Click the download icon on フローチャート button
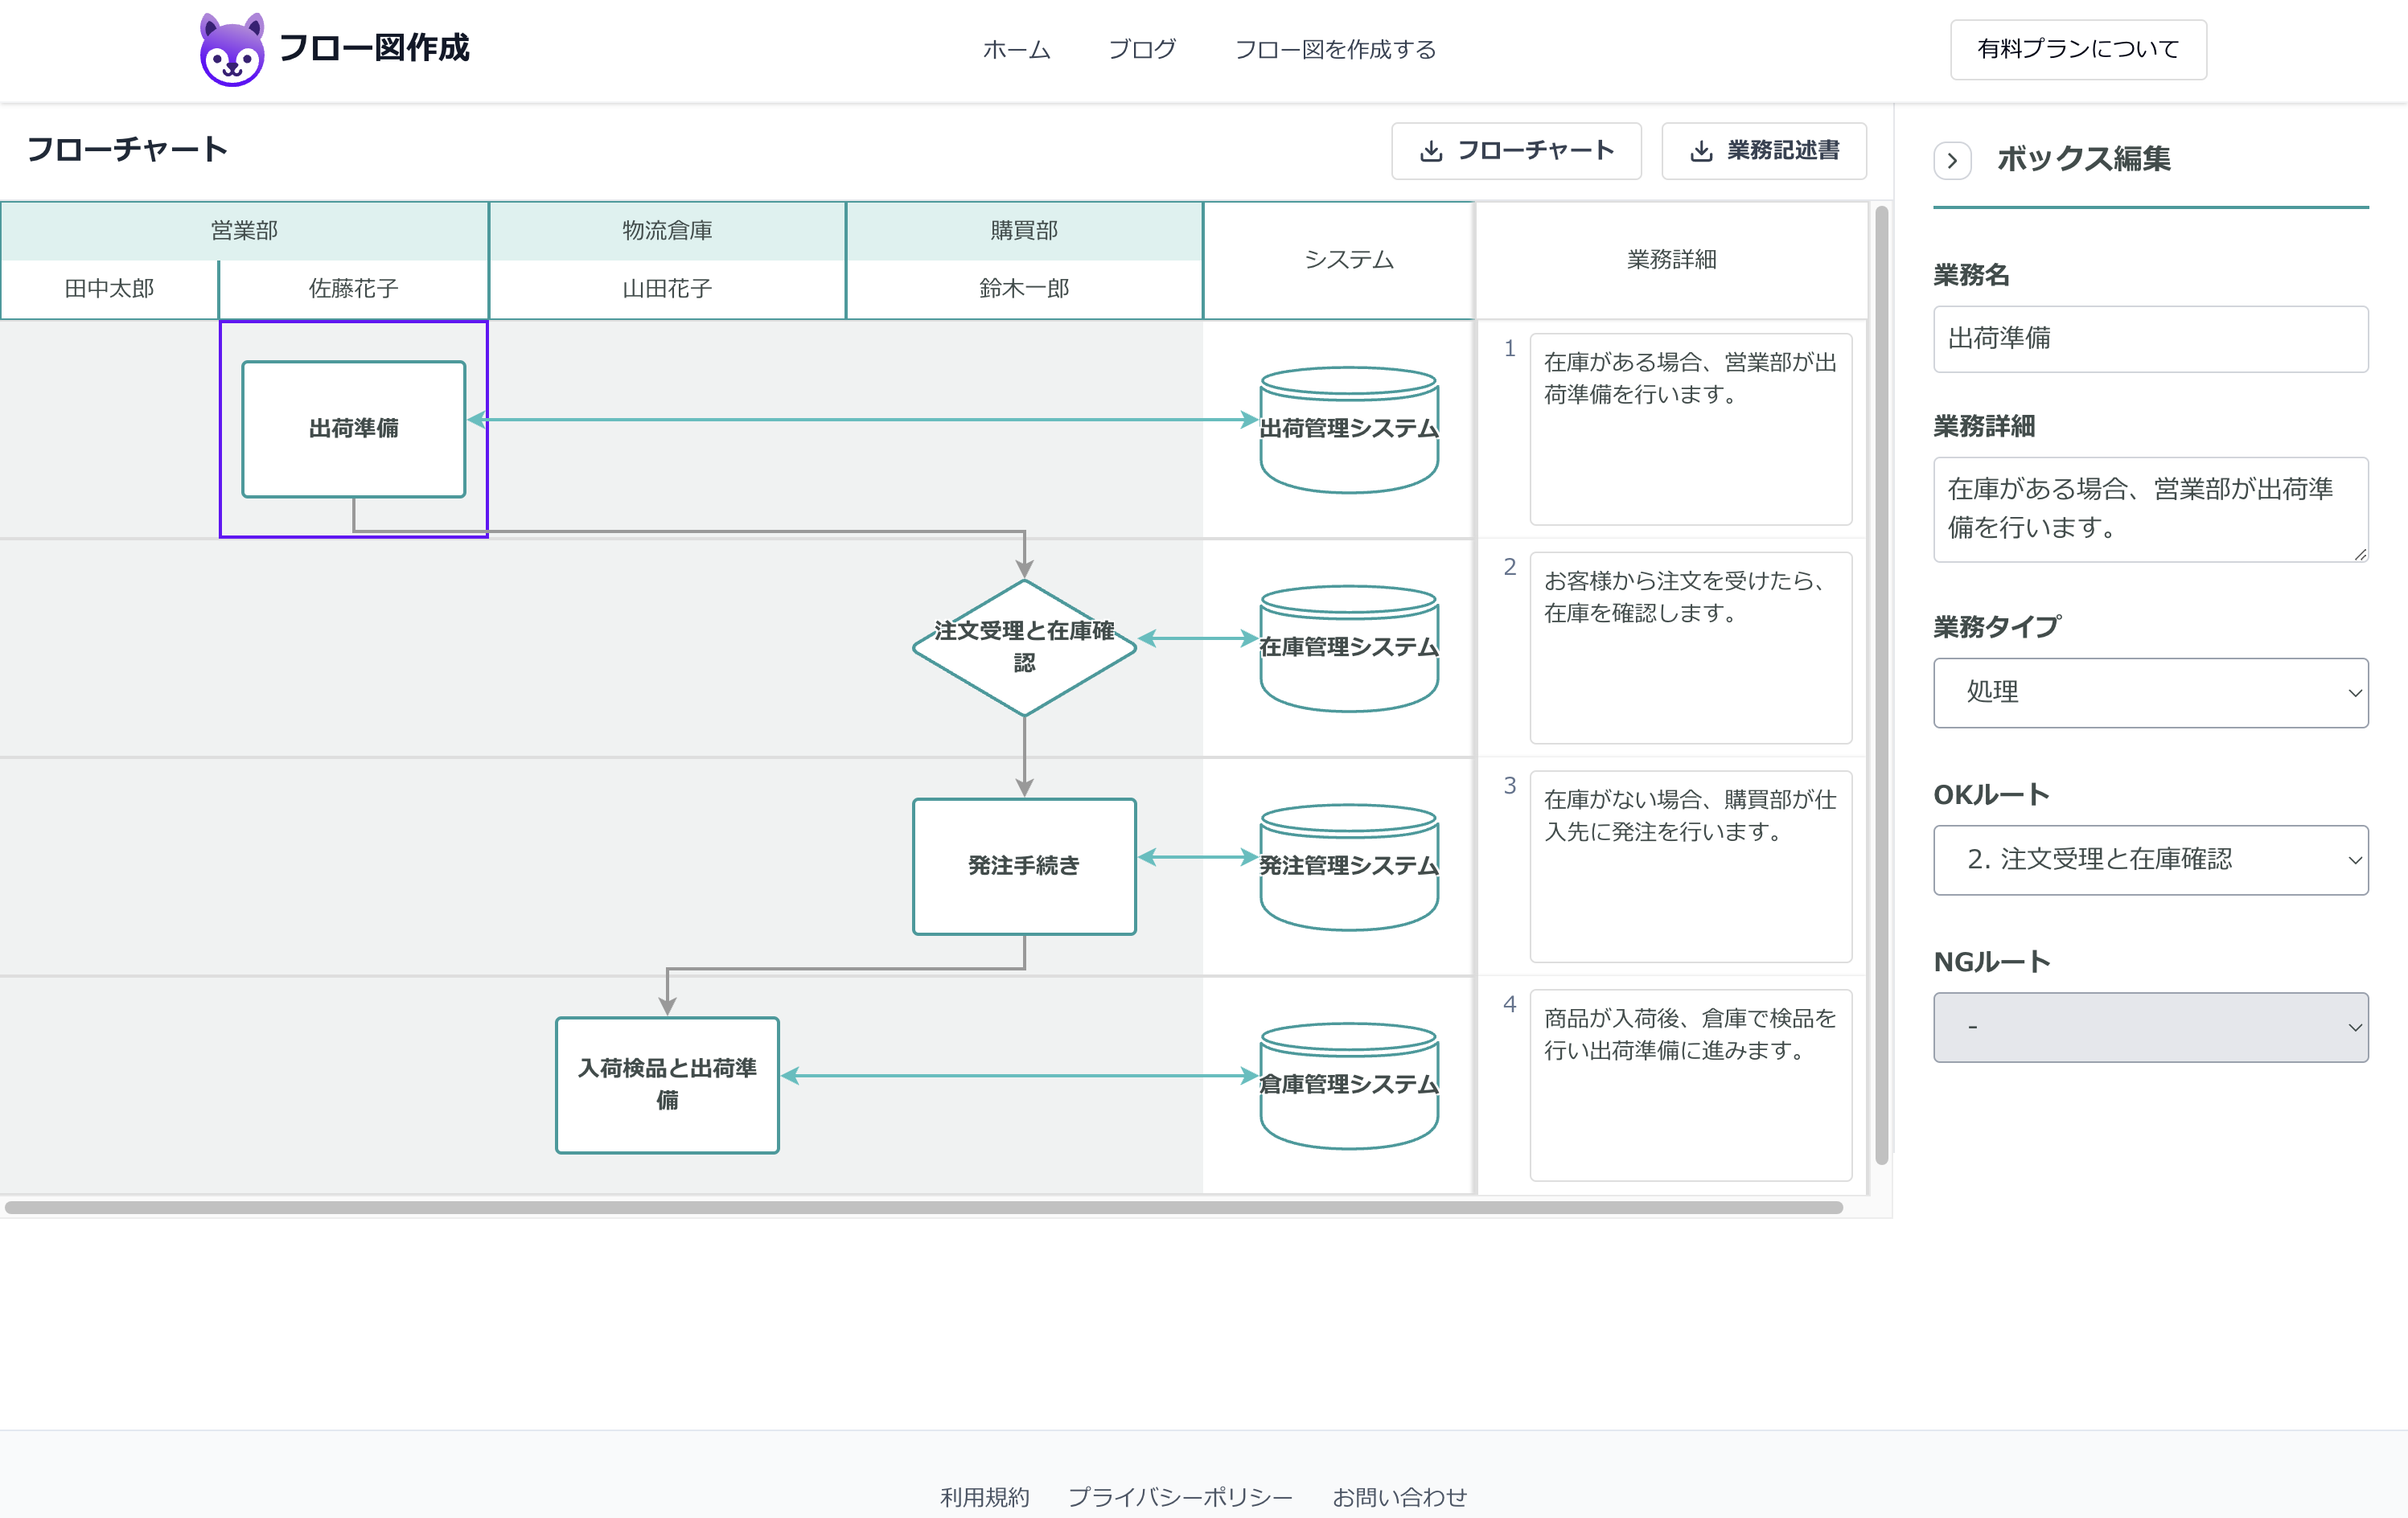 coord(1431,151)
